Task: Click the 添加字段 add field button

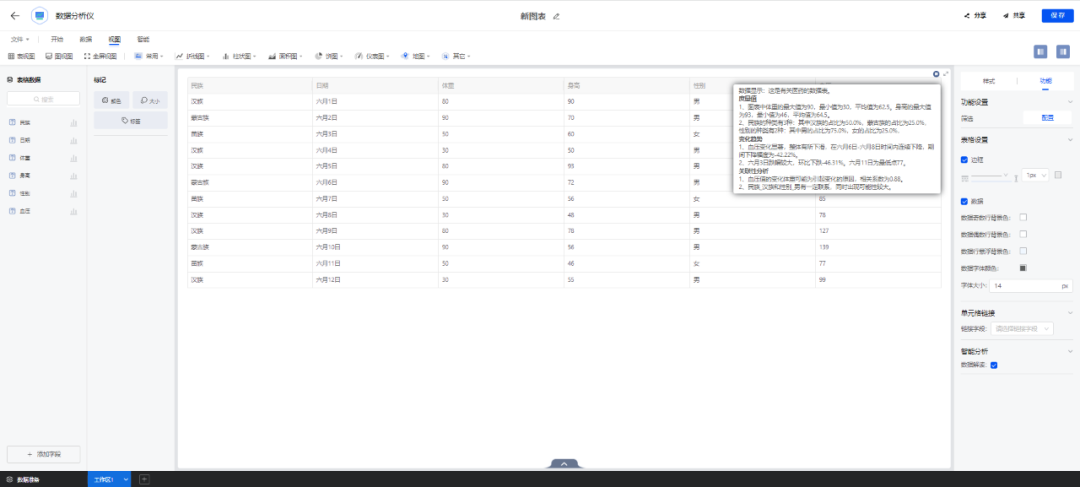Action: point(43,455)
